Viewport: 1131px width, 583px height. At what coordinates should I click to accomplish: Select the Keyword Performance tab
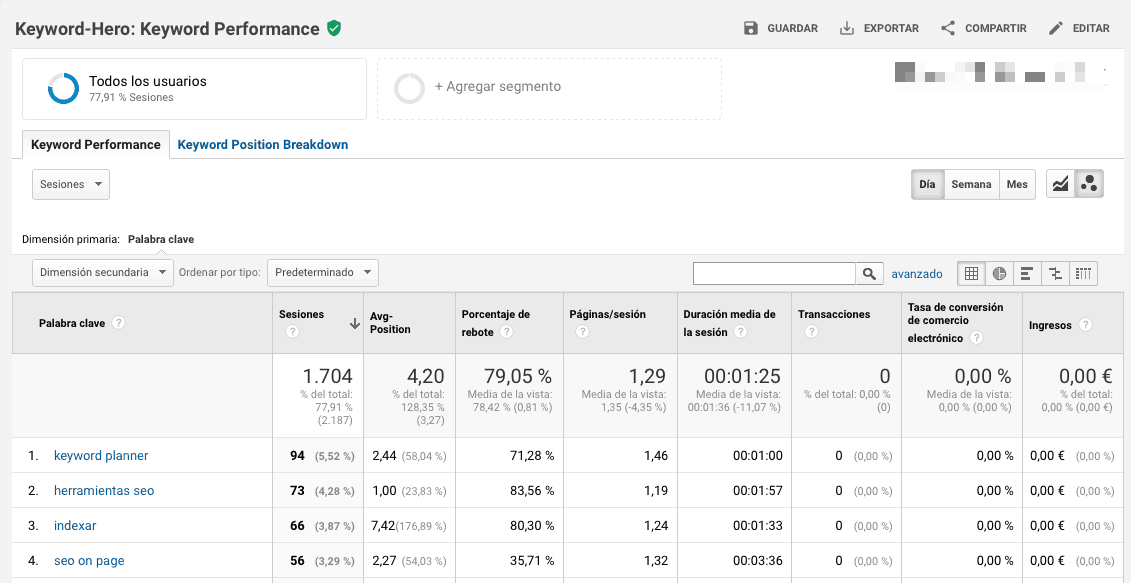(96, 145)
